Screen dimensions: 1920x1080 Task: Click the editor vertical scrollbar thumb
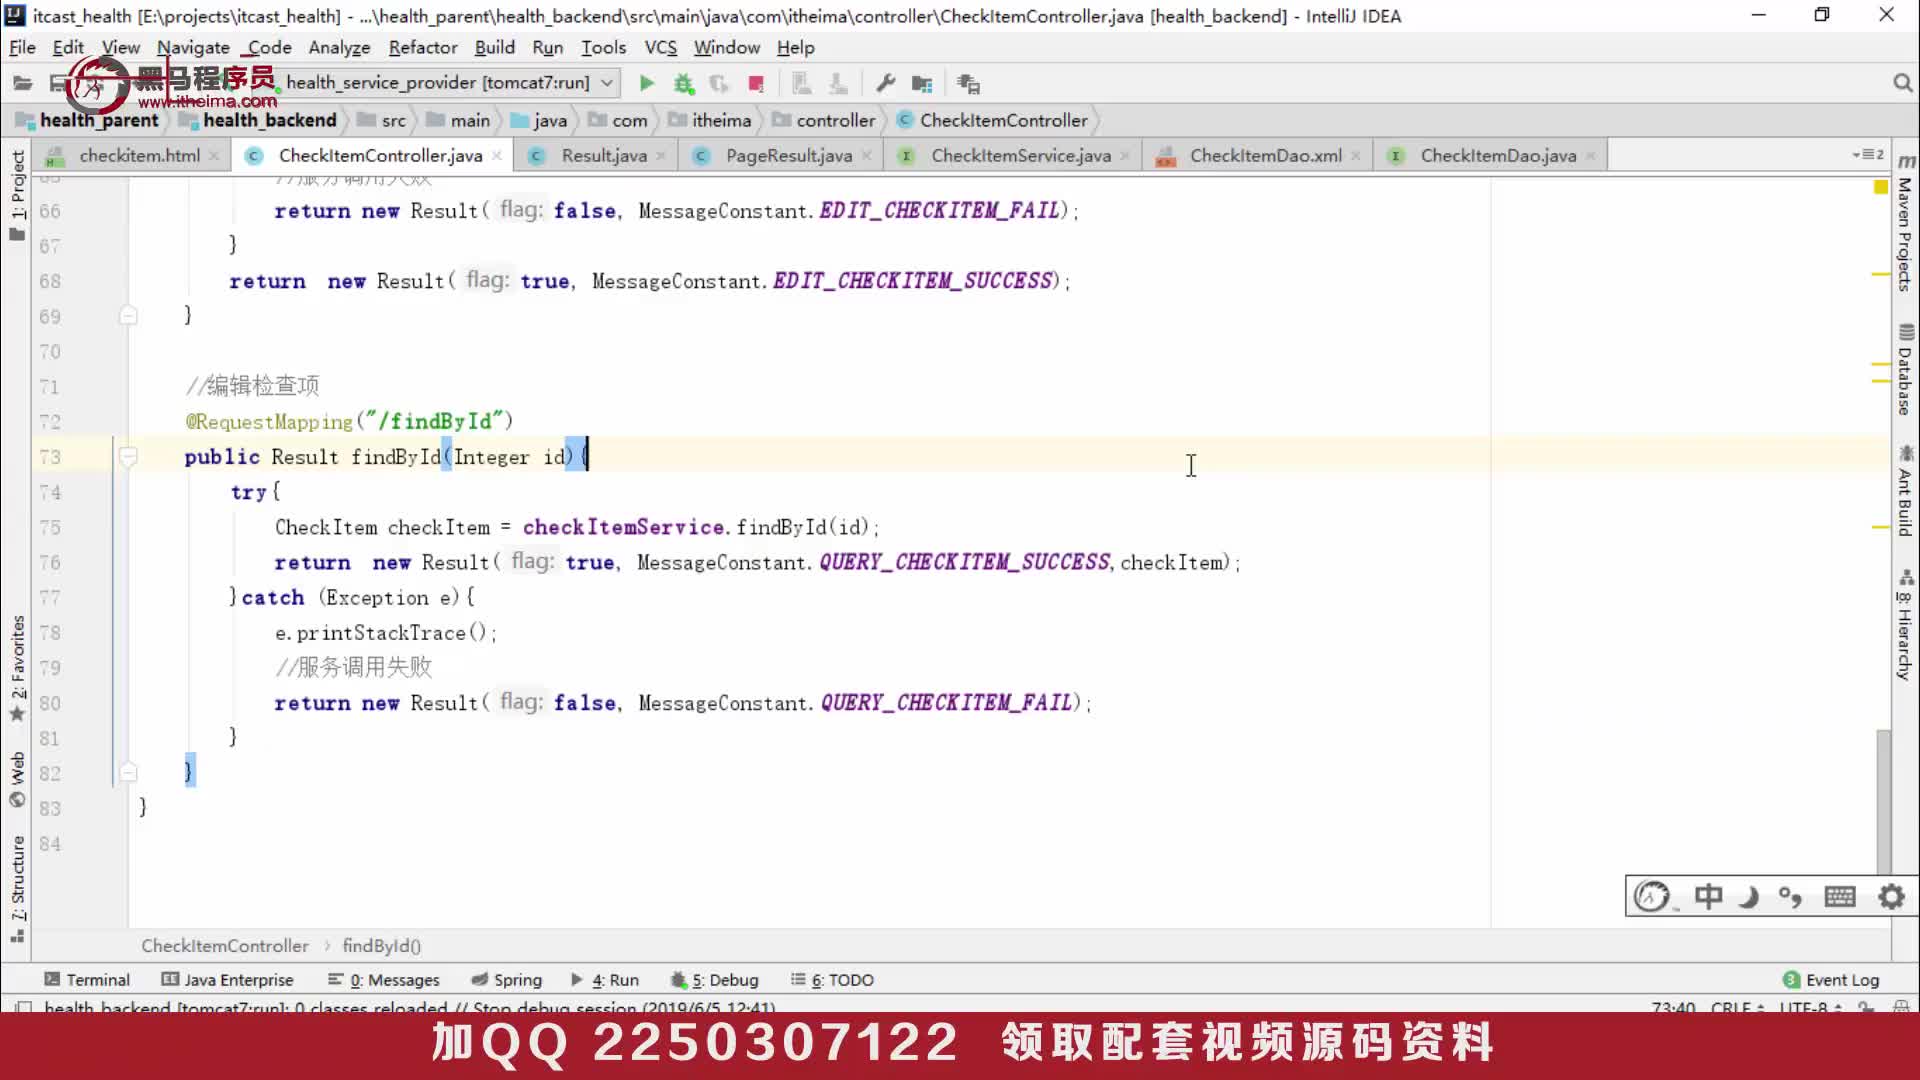(1883, 802)
